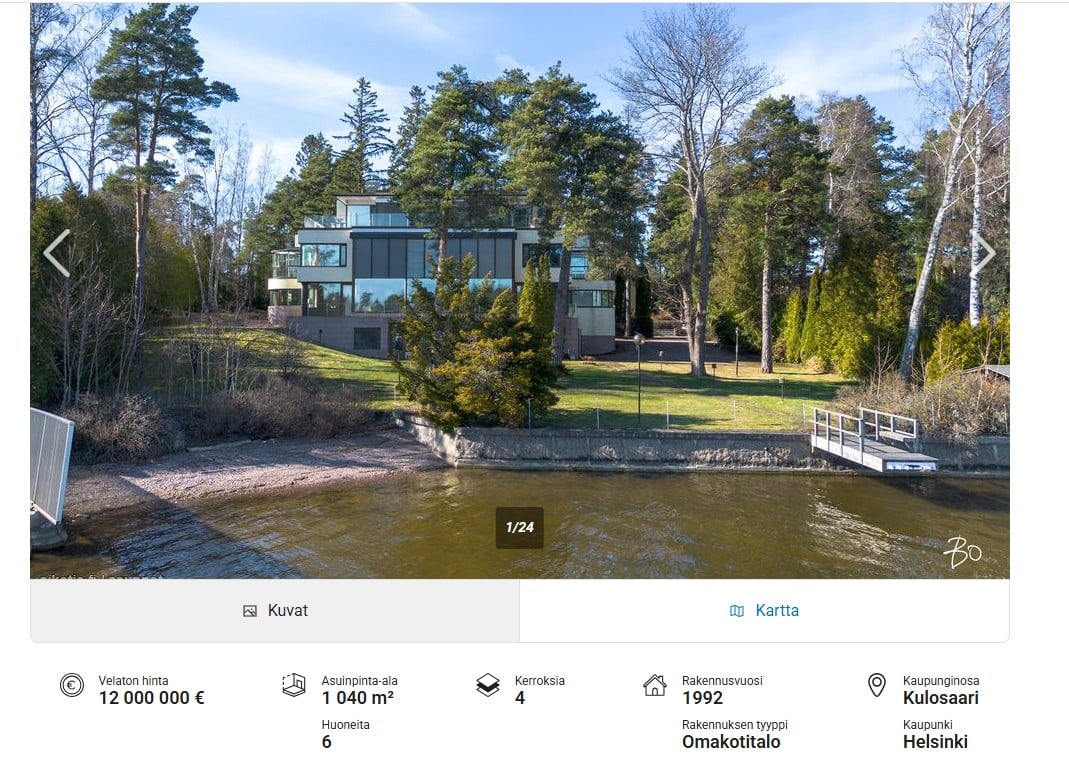The height and width of the screenshot is (775, 1069).
Task: Click the 1992 construction year value
Action: [702, 698]
